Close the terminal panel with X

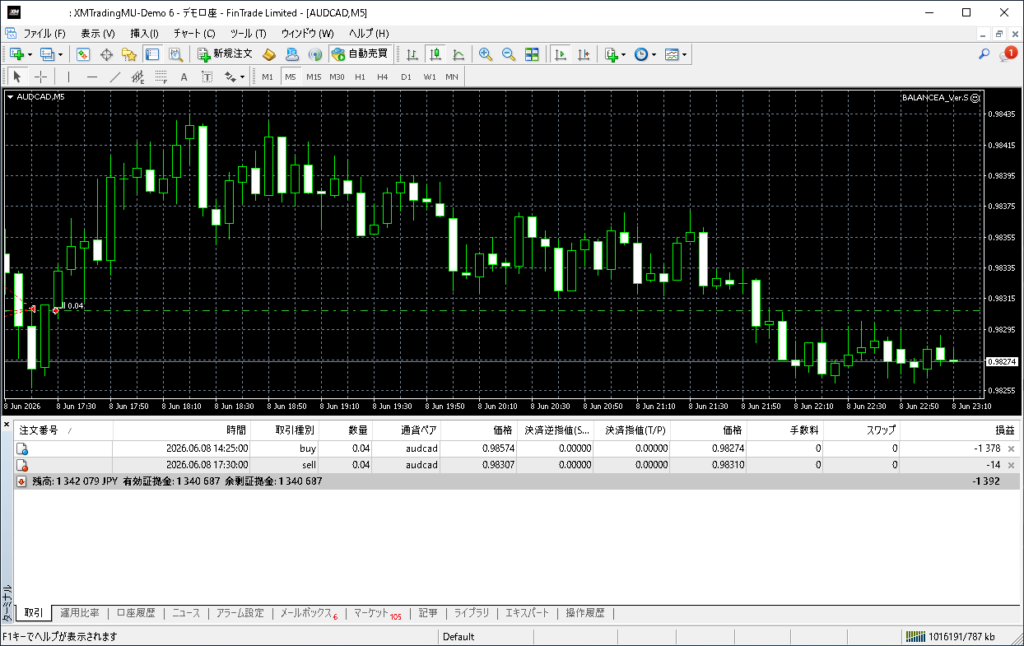pyautogui.click(x=7, y=425)
